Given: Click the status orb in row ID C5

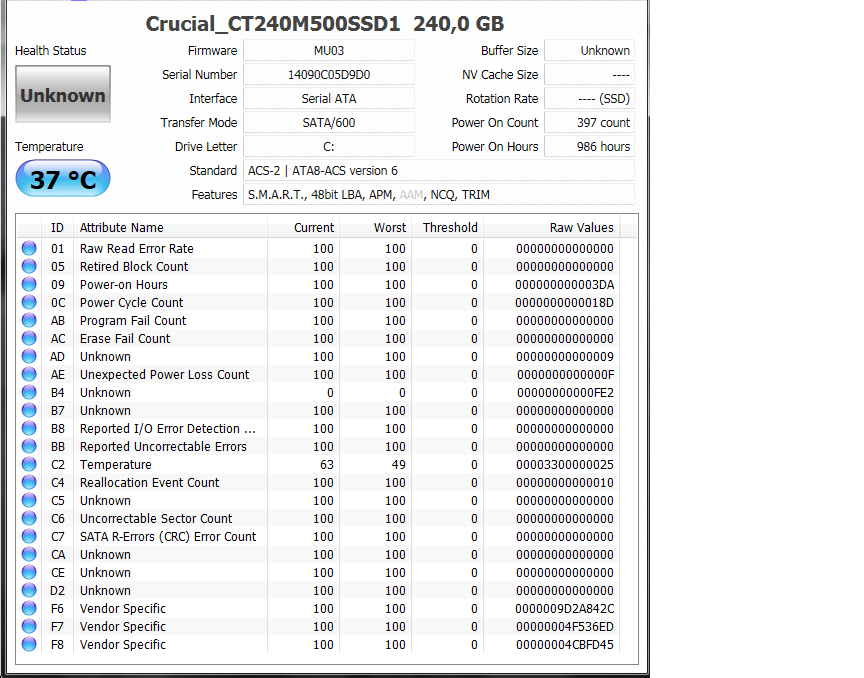Looking at the screenshot, I should 29,501.
